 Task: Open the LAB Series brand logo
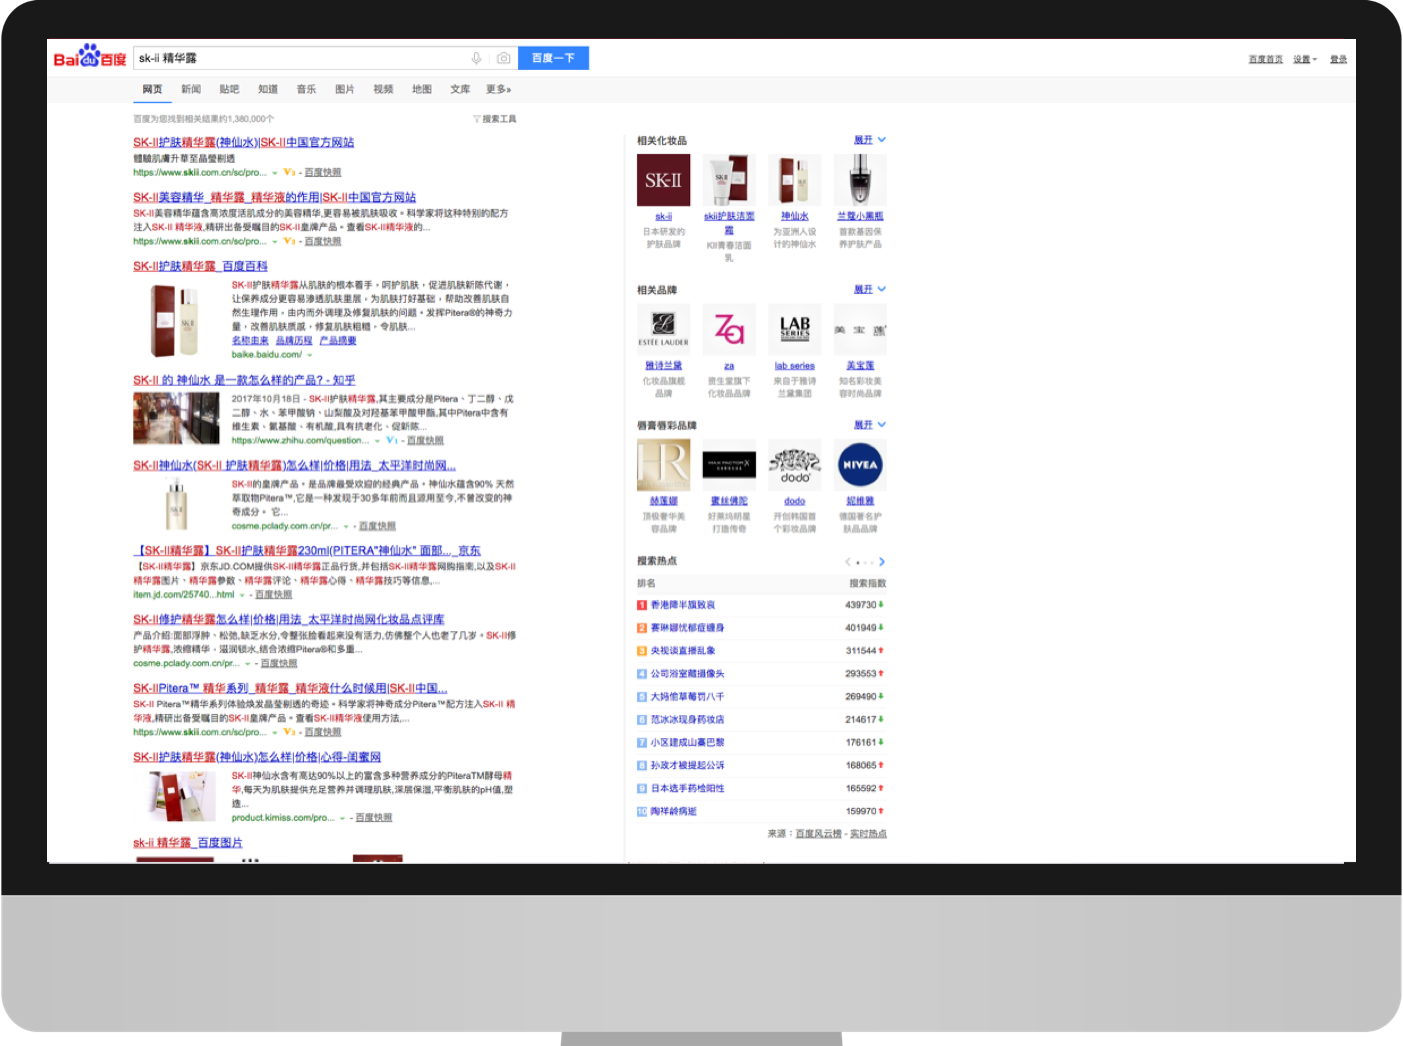pos(795,330)
